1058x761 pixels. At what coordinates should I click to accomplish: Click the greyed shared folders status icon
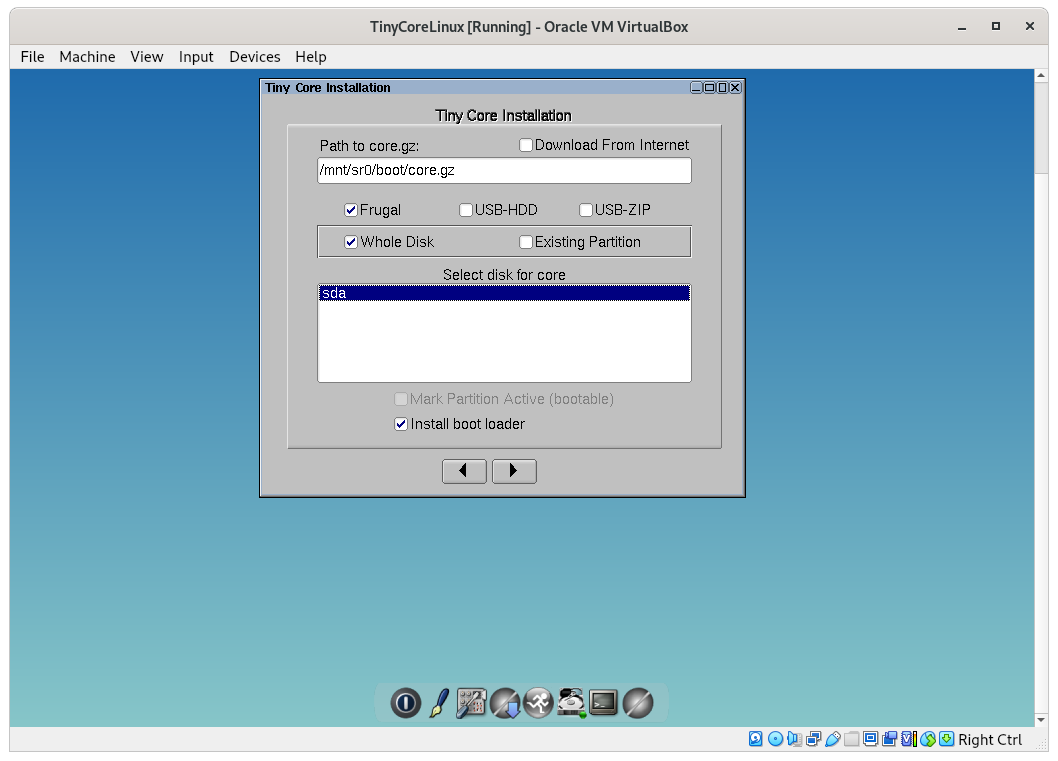[852, 739]
